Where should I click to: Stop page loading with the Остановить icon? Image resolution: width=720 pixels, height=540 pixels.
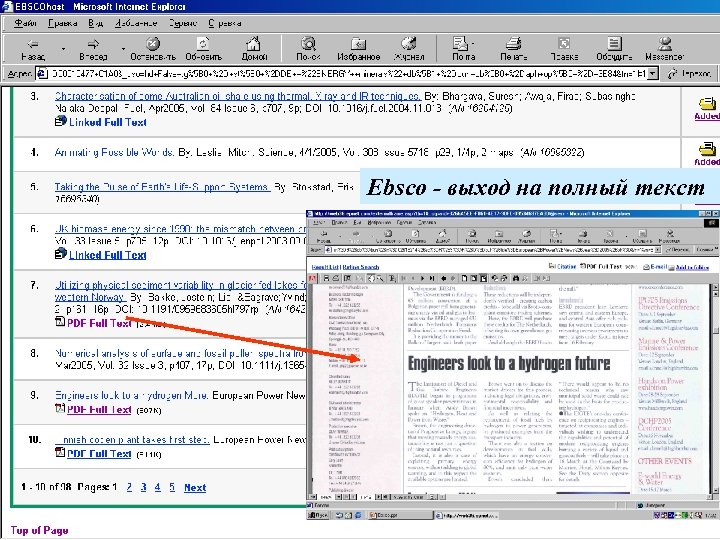pyautogui.click(x=153, y=44)
